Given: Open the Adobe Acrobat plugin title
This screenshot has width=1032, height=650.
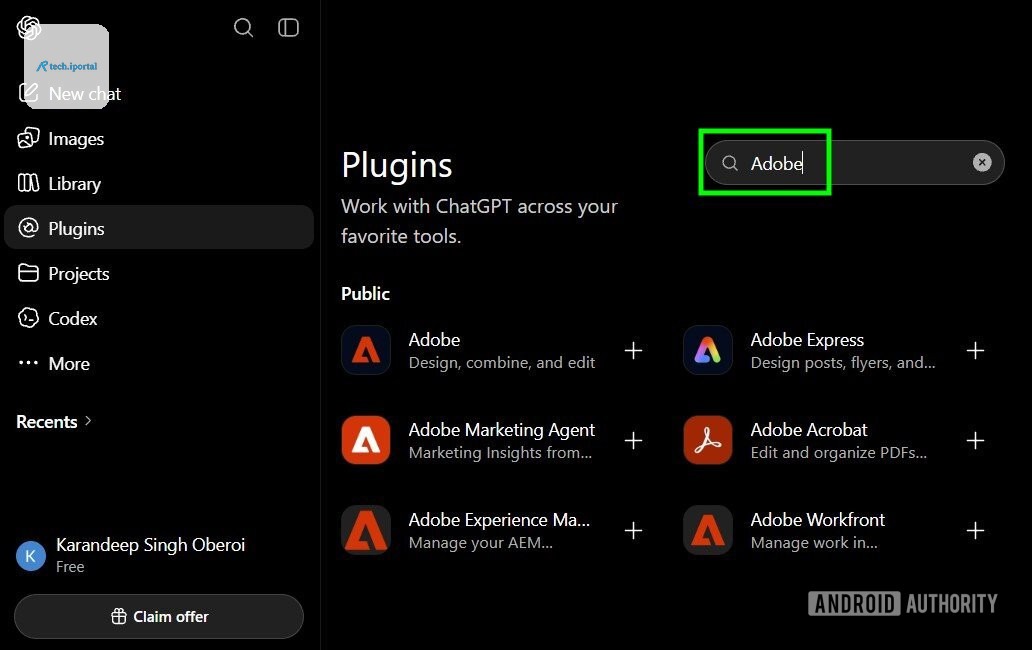Looking at the screenshot, I should [809, 430].
